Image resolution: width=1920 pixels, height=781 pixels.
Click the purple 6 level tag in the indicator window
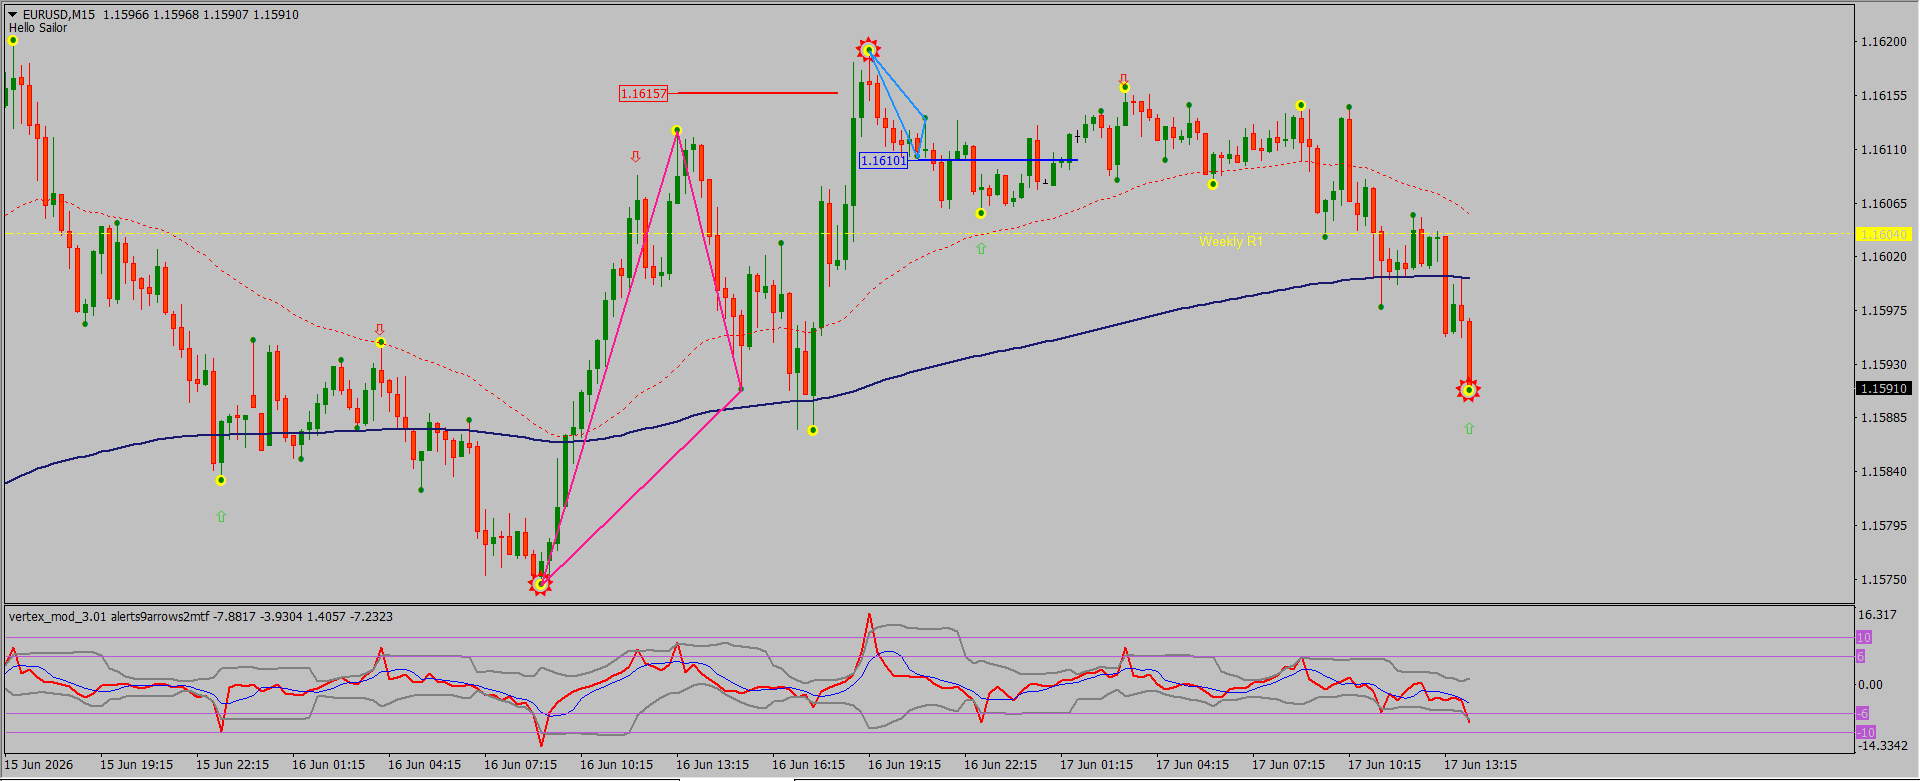(x=1860, y=656)
